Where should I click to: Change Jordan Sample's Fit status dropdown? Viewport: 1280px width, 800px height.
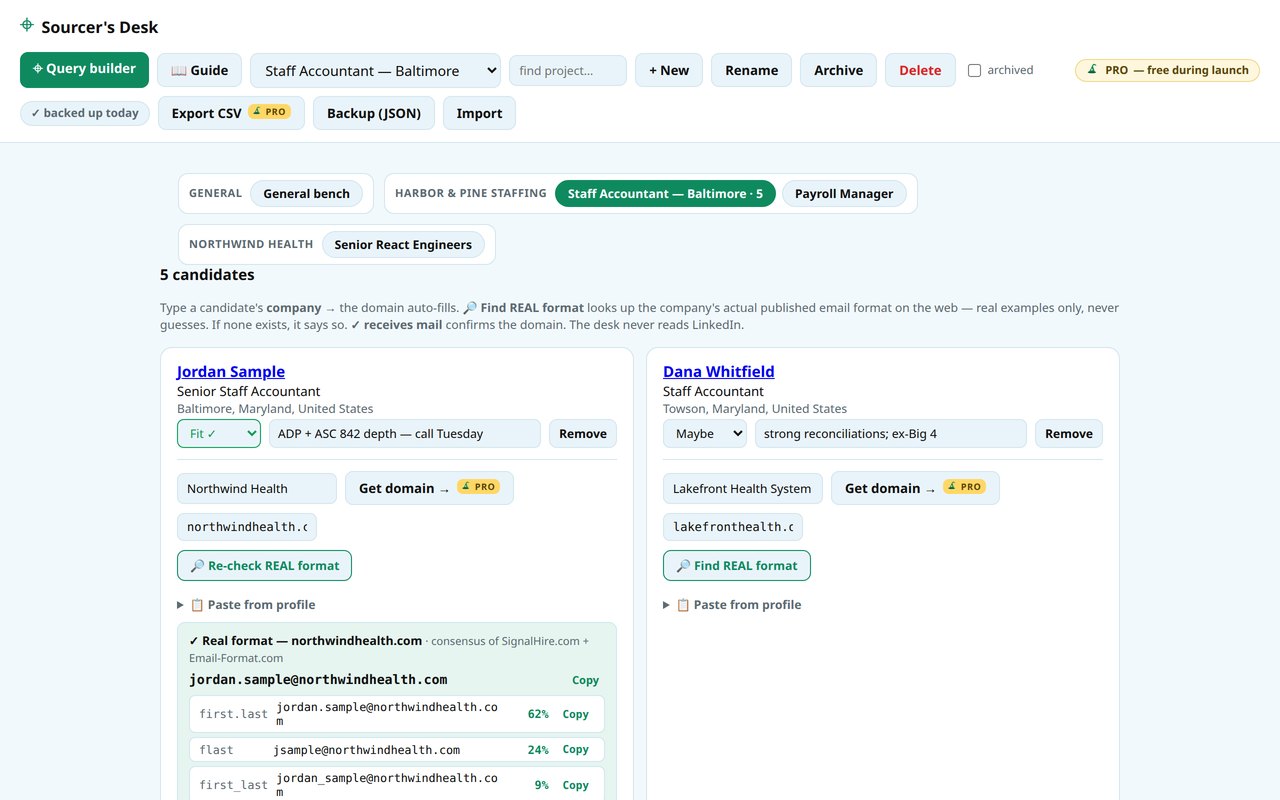(x=219, y=433)
